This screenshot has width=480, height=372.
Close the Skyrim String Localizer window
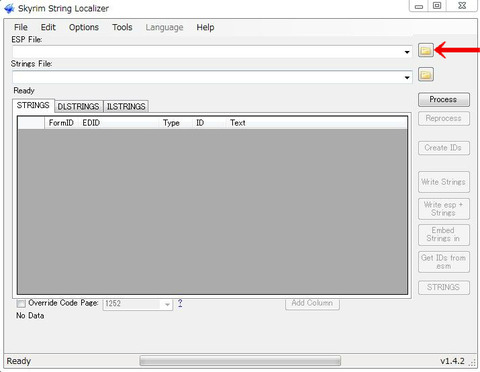462,6
